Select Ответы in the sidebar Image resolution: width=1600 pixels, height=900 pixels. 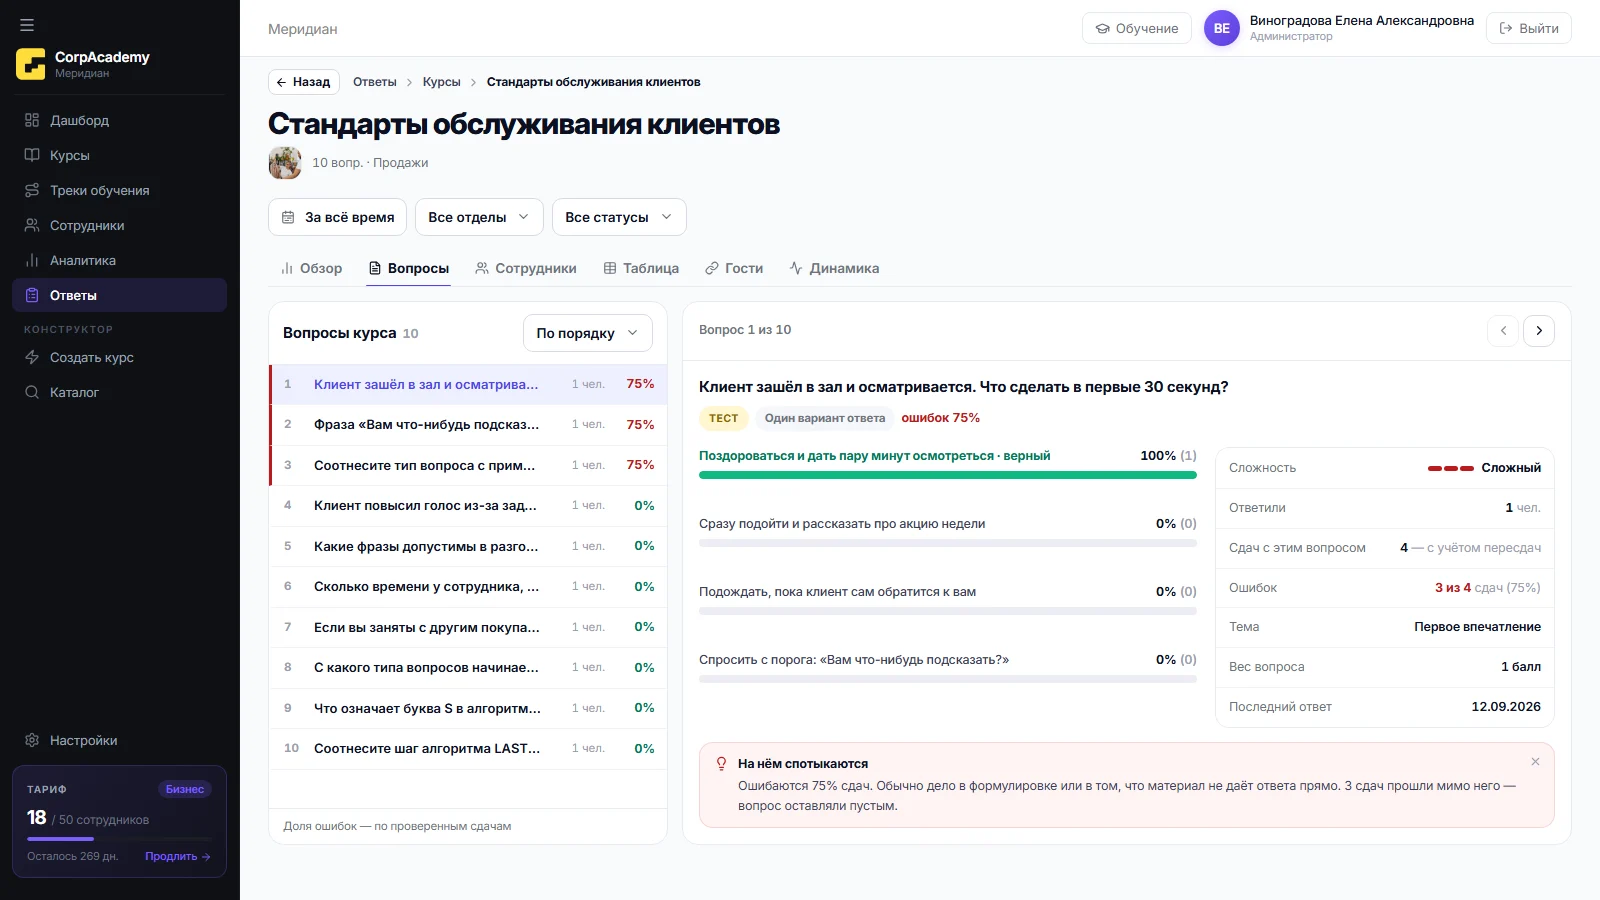(119, 295)
